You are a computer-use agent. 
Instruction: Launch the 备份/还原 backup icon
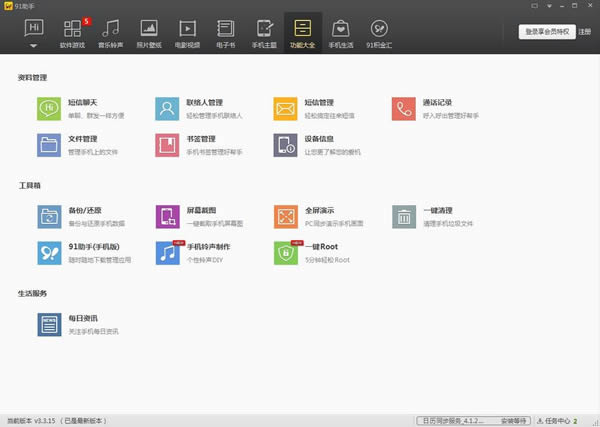click(49, 217)
